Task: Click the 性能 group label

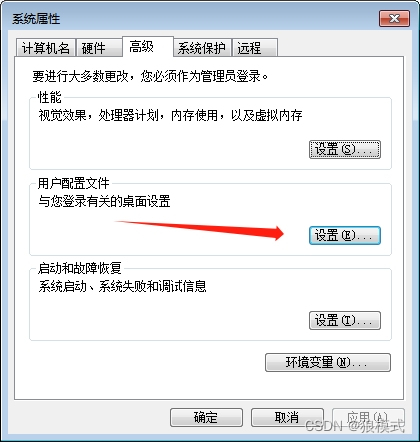Action: point(50,97)
